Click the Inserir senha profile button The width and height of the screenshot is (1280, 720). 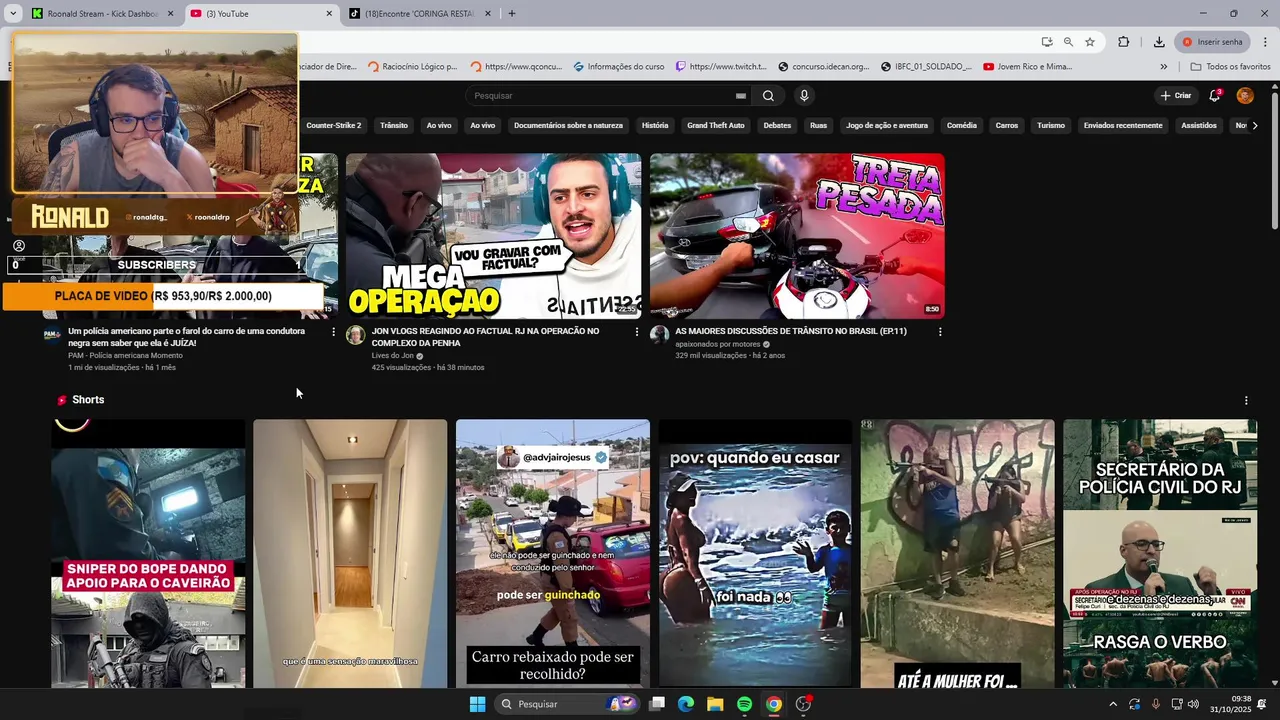1213,42
